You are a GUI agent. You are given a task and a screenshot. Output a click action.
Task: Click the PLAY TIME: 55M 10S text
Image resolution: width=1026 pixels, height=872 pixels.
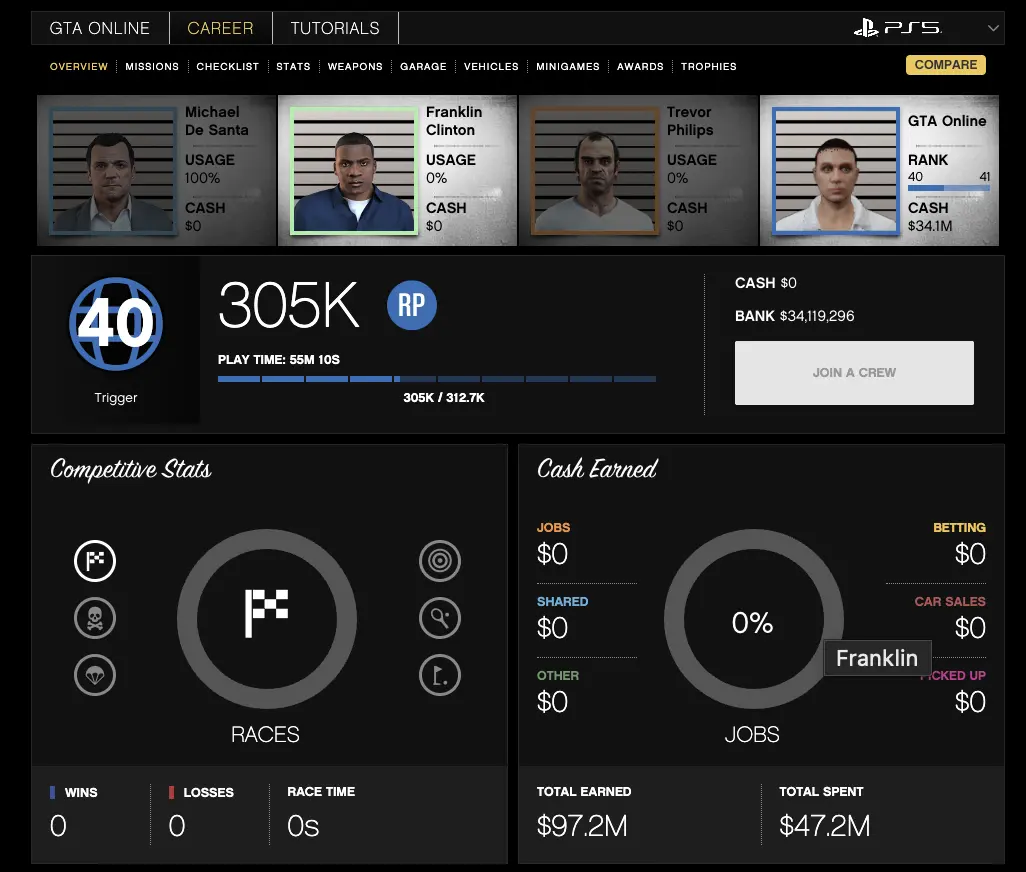[x=279, y=360]
